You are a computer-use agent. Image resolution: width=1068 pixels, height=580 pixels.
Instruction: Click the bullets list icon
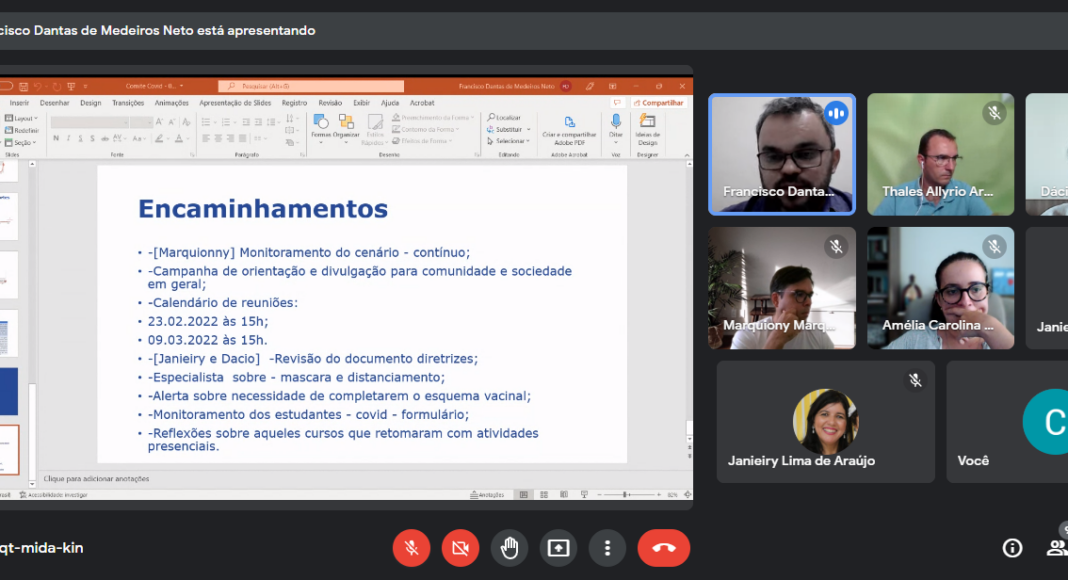click(206, 122)
